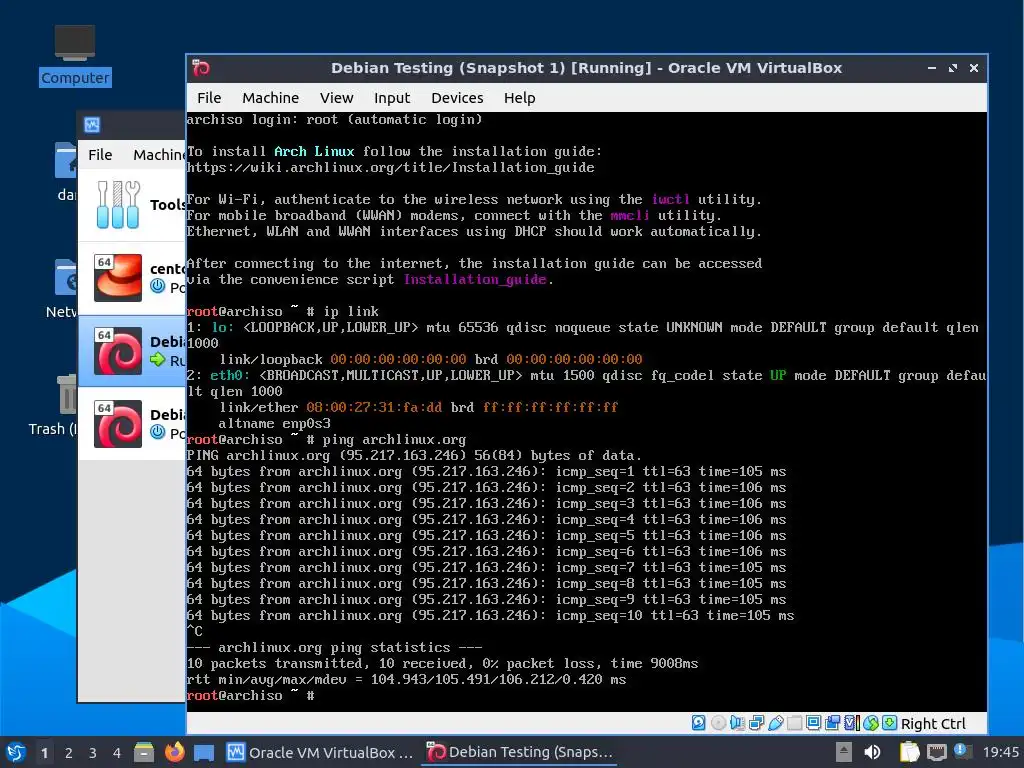Viewport: 1024px width, 768px height.
Task: Click the keyboard capture arrow icon
Action: [x=889, y=723]
